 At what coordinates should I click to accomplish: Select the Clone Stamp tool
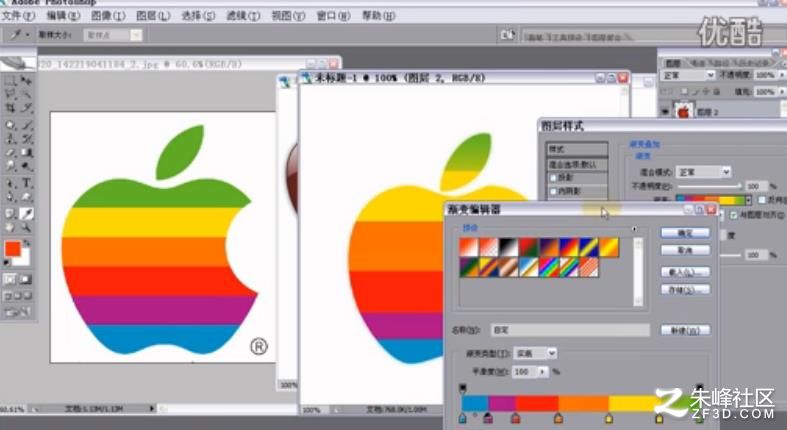tap(10, 139)
